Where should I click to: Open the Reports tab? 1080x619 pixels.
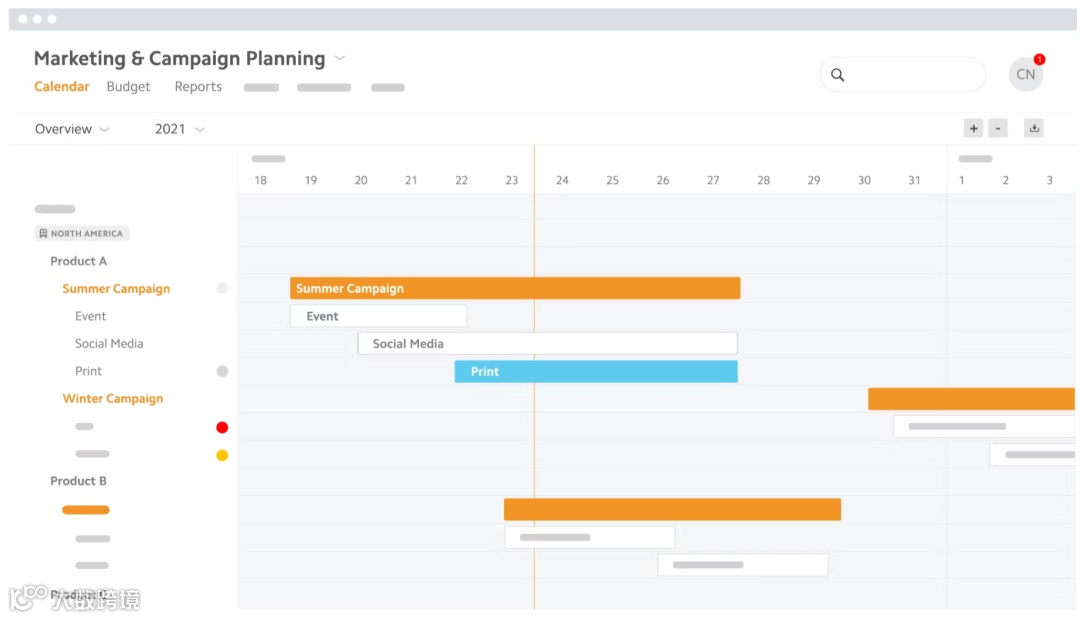tap(198, 87)
